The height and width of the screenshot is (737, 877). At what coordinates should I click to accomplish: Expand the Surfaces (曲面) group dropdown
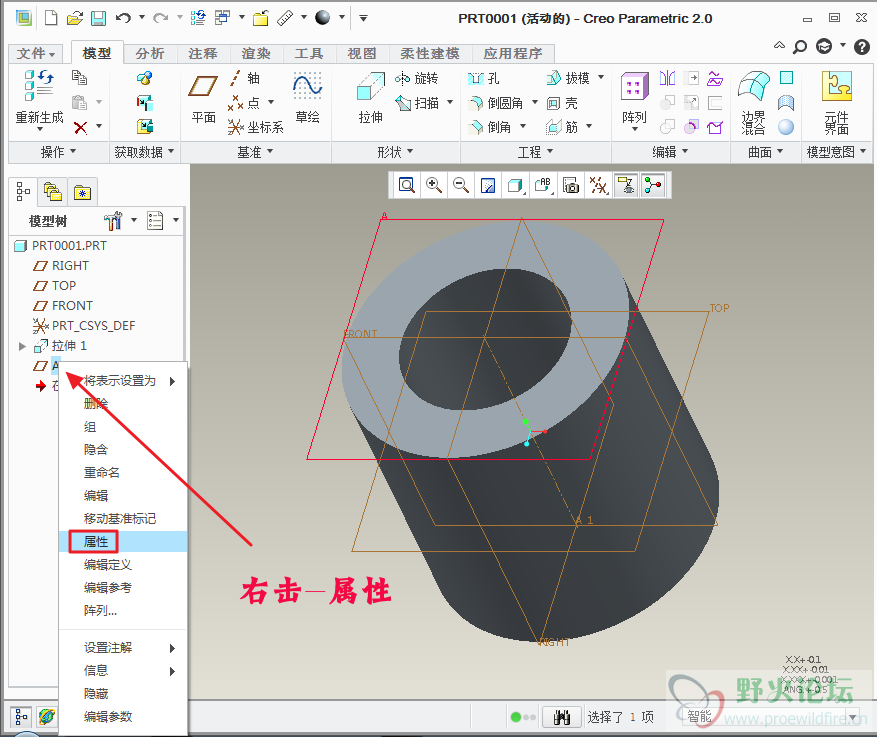pos(766,152)
